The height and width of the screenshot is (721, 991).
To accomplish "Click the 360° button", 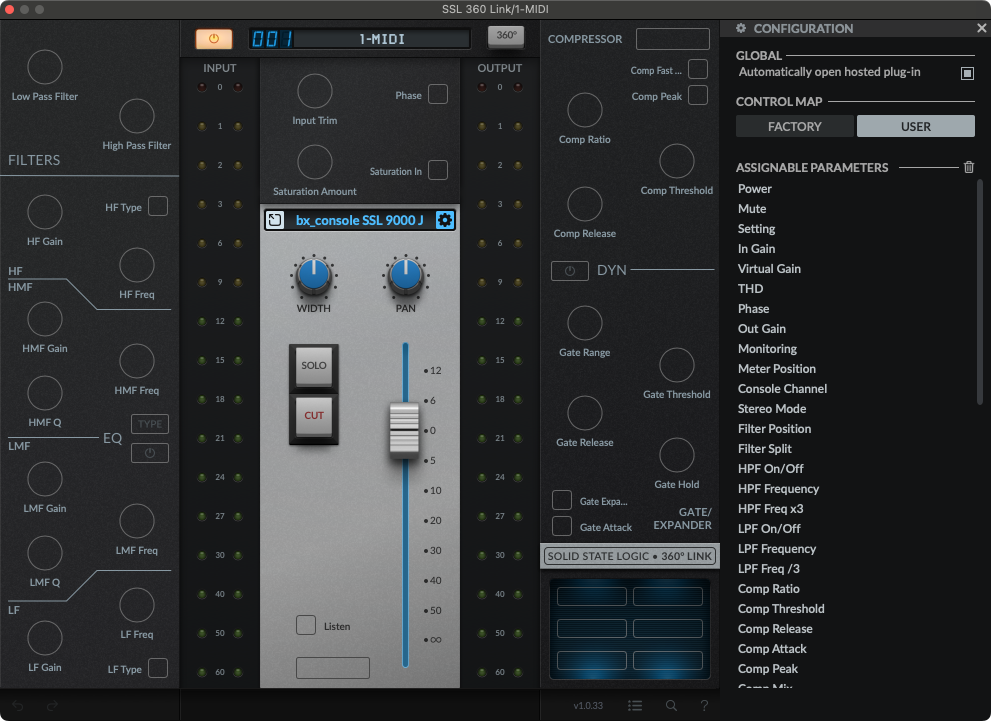I will pyautogui.click(x=506, y=36).
